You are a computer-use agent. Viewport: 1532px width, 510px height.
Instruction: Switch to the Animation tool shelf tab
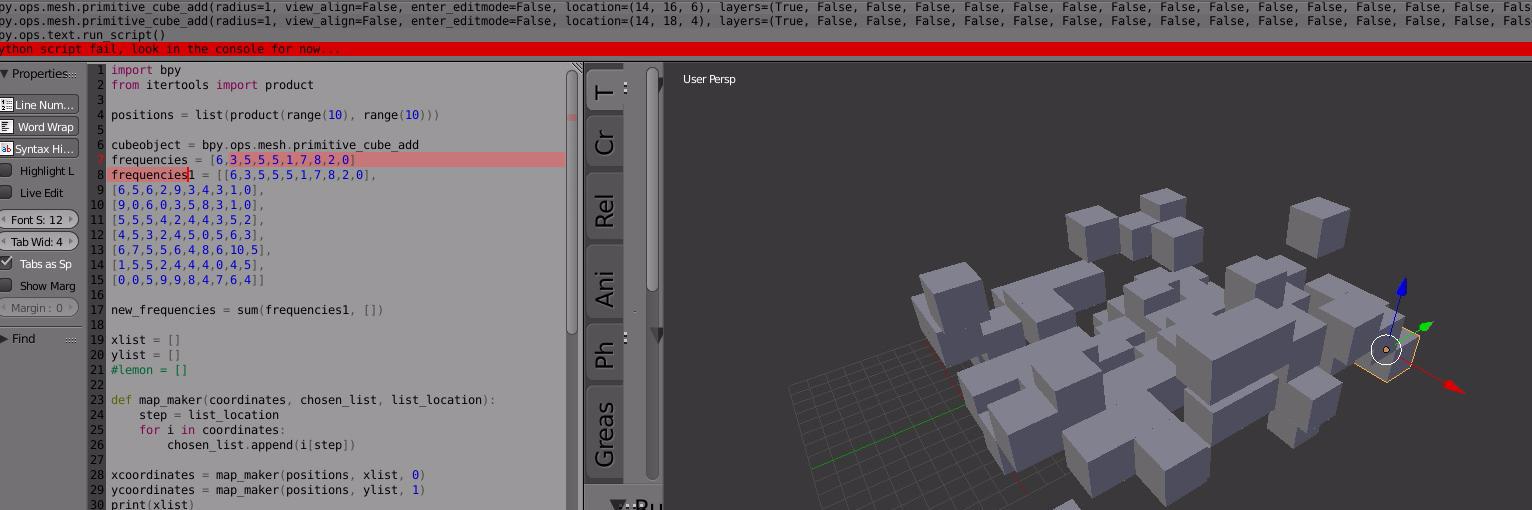click(x=604, y=288)
